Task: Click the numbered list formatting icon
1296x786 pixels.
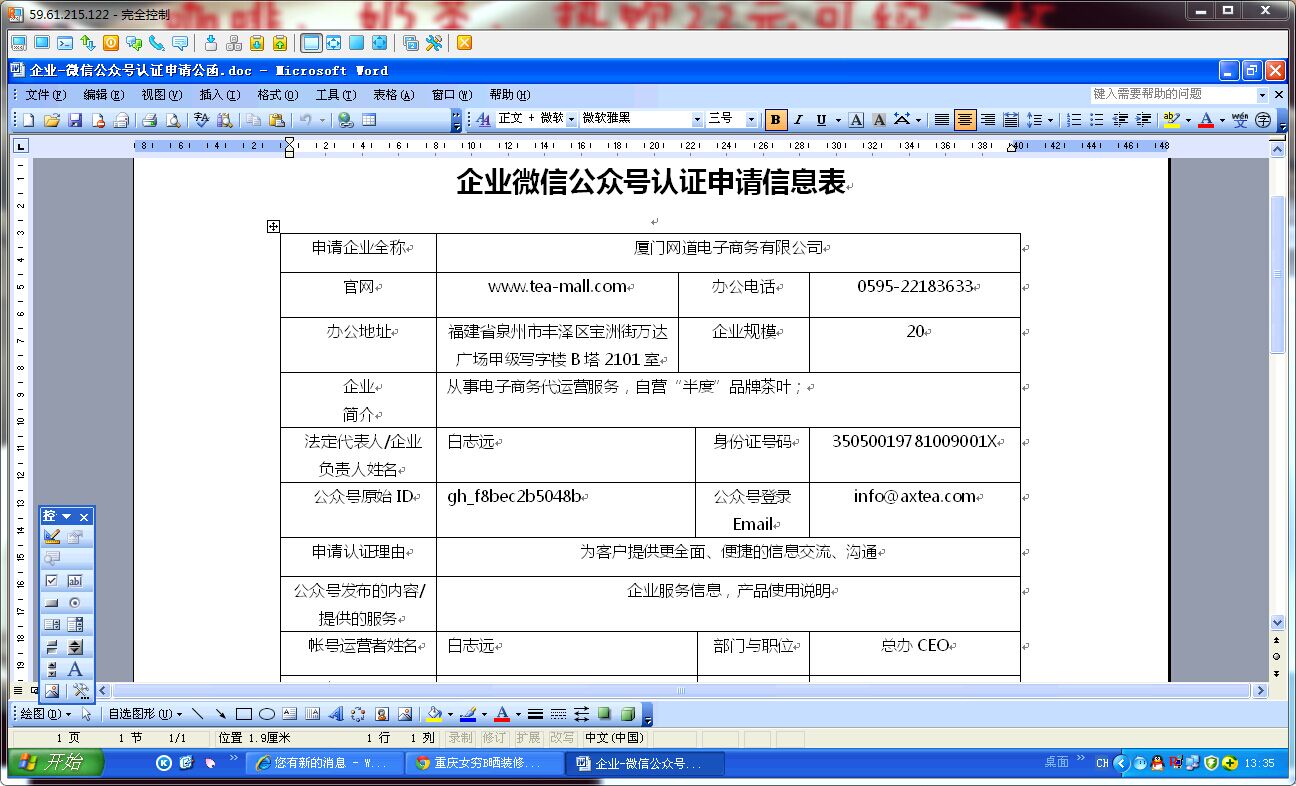Action: tap(1074, 120)
